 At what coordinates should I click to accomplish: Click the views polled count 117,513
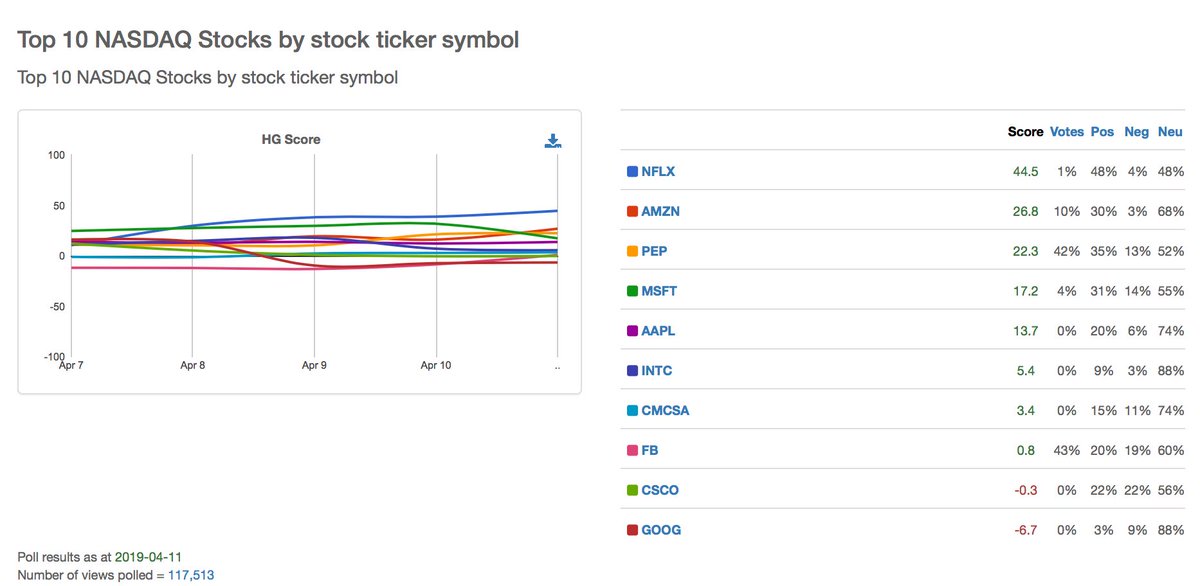[x=189, y=575]
